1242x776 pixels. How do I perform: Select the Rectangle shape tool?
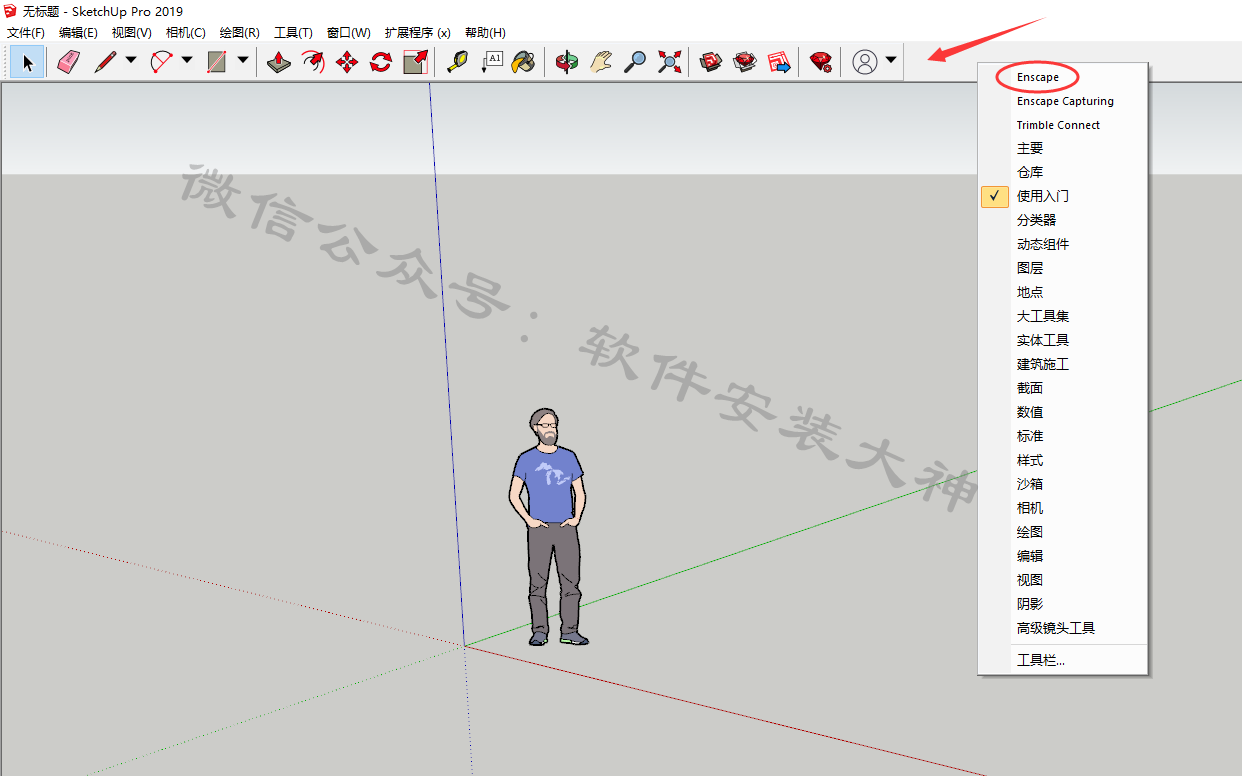[x=217, y=62]
